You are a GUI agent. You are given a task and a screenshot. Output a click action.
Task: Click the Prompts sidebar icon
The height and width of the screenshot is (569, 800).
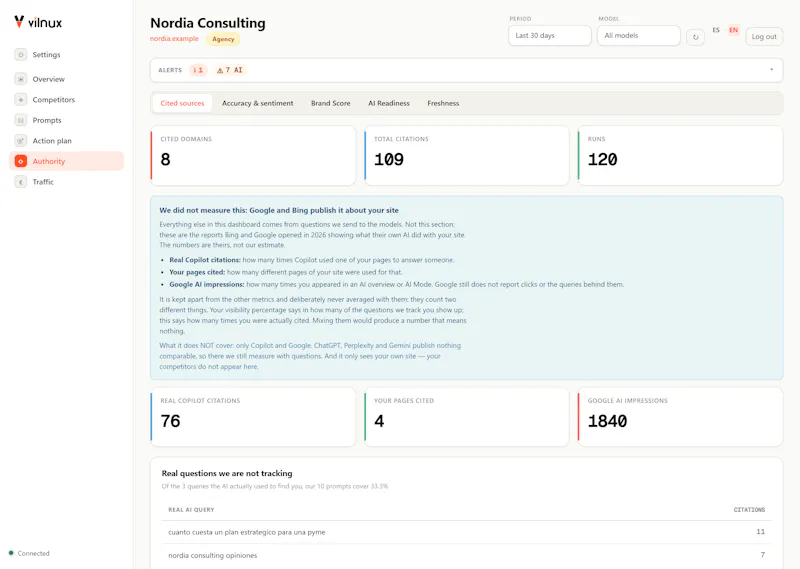click(20, 120)
